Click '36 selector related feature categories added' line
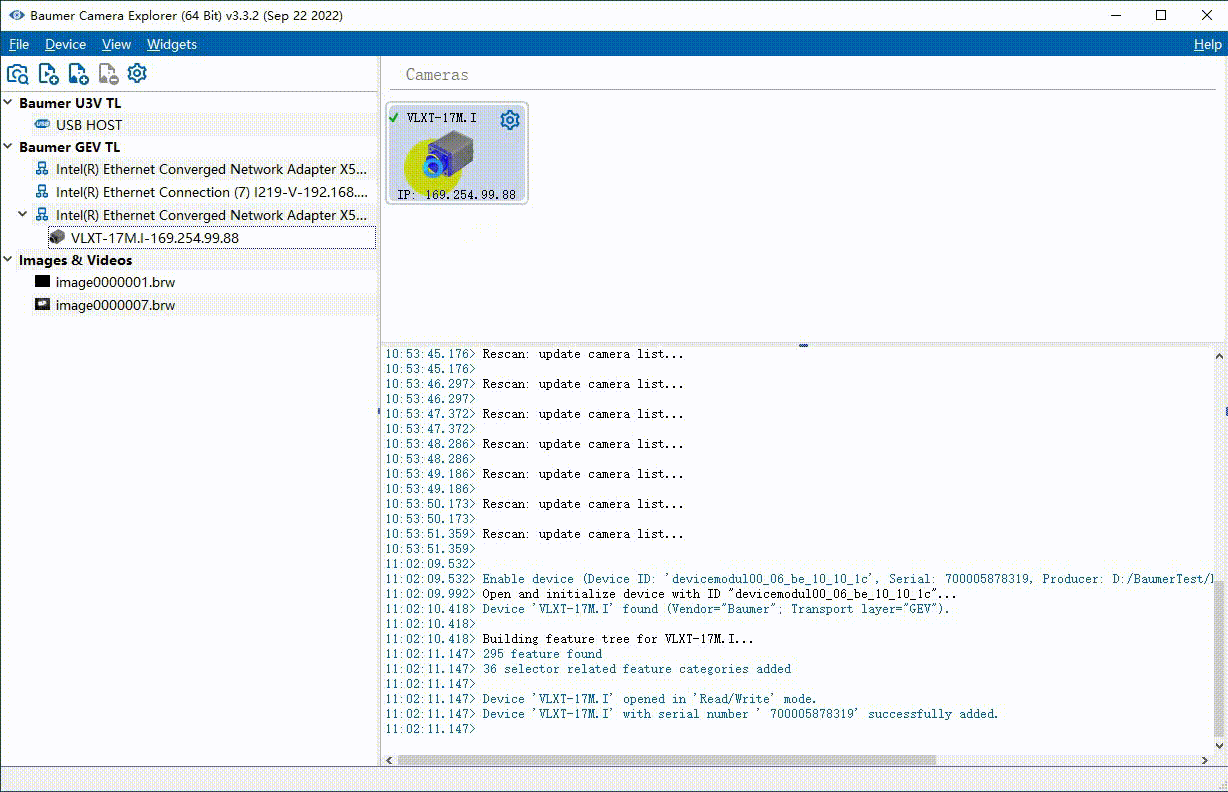Viewport: 1228px width, 792px height. point(637,669)
